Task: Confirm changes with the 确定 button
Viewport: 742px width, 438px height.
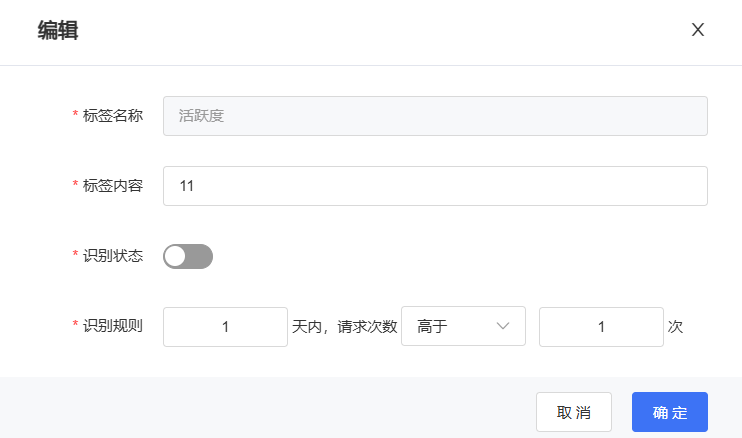Action: pyautogui.click(x=670, y=412)
